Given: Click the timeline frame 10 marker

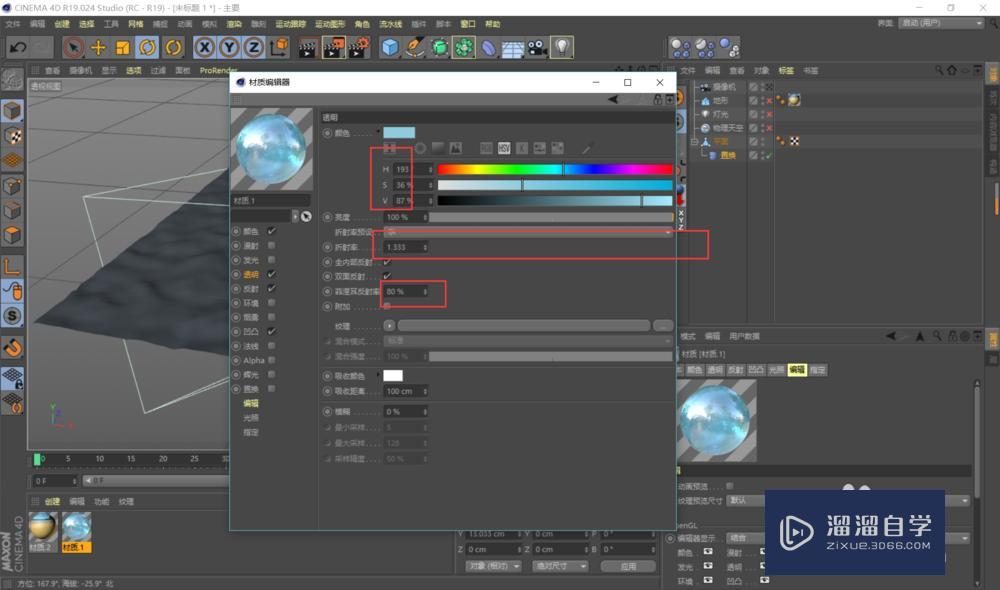Looking at the screenshot, I should [x=99, y=459].
